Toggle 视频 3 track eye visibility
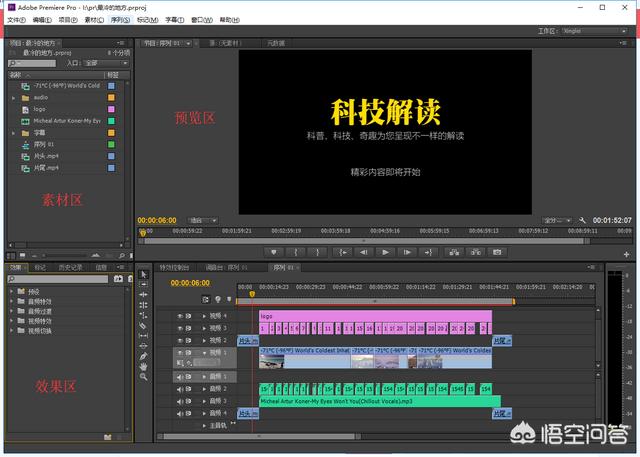 (180, 328)
